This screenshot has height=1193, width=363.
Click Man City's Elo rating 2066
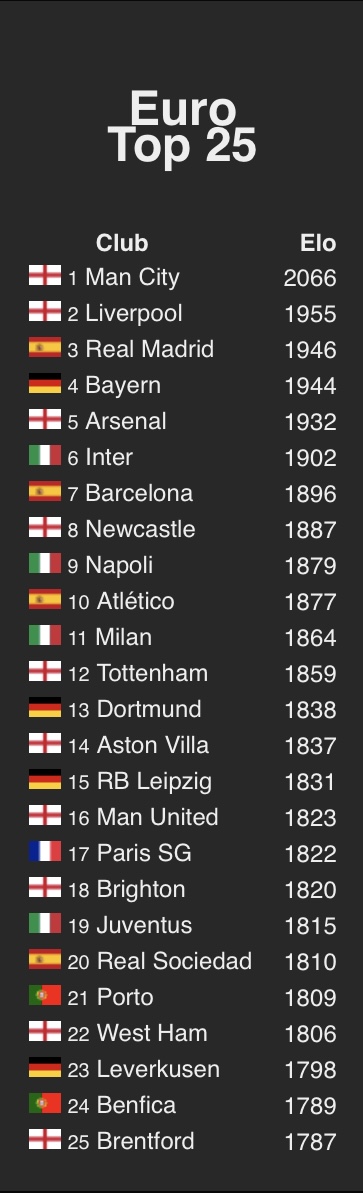[310, 278]
